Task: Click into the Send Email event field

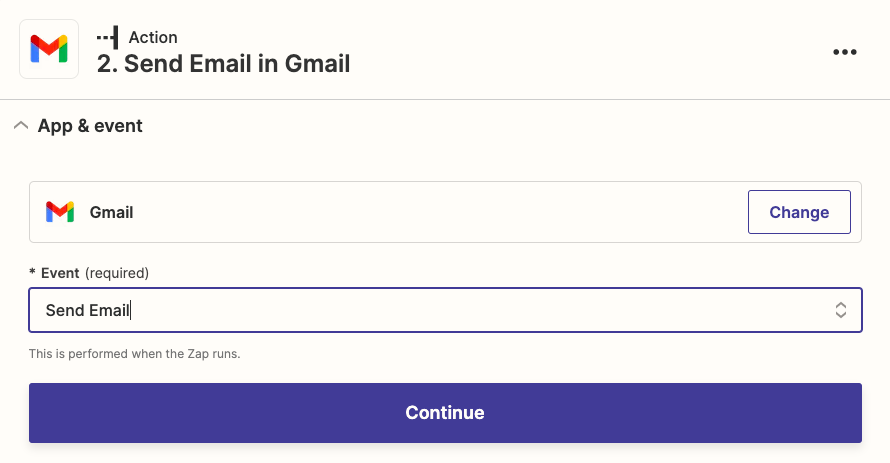Action: coord(446,310)
